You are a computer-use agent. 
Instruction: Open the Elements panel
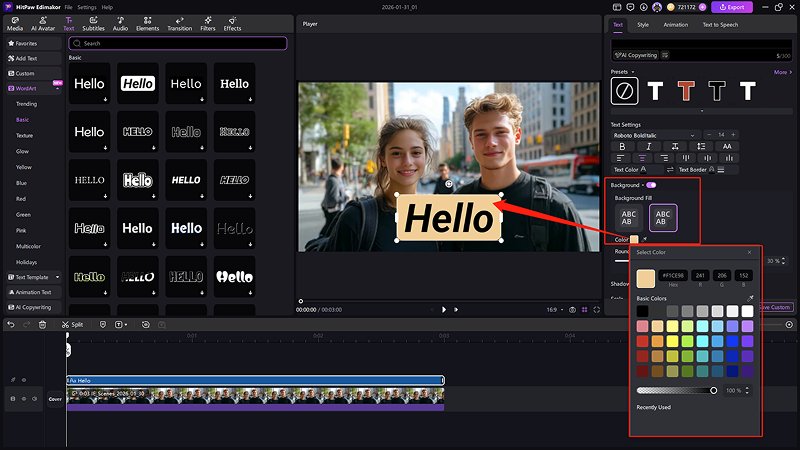point(147,23)
